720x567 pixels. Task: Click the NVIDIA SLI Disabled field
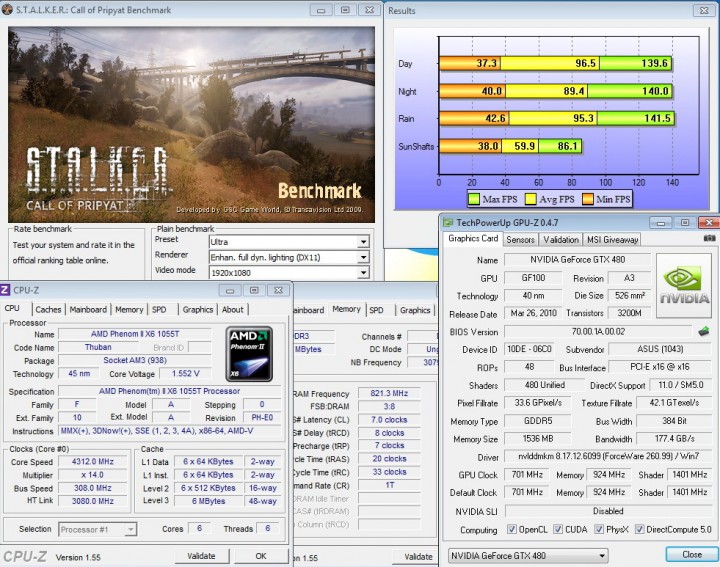tap(608, 511)
